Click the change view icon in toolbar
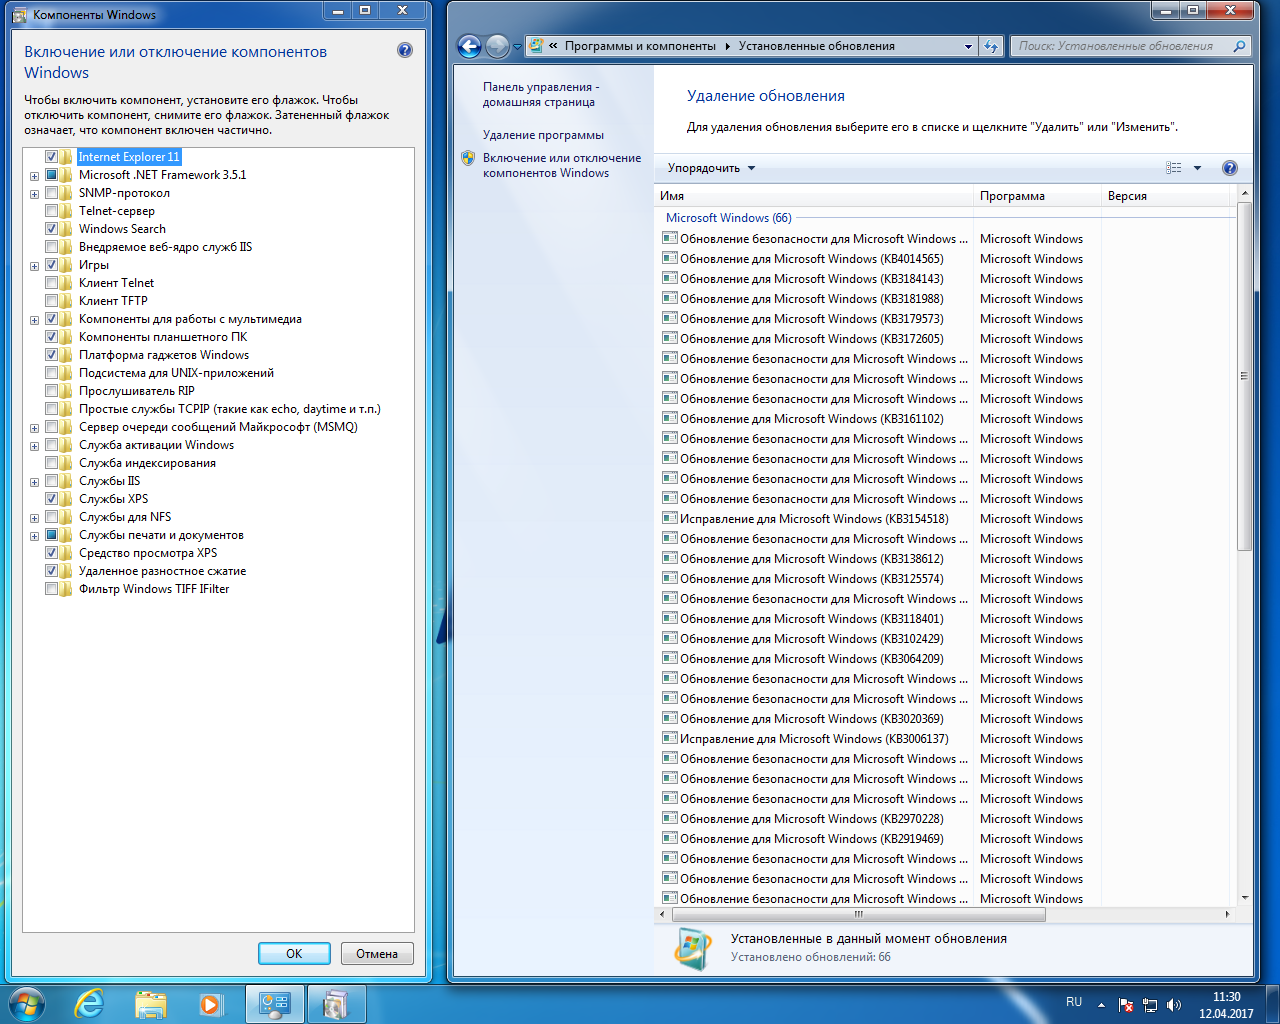This screenshot has height=1024, width=1280. click(1174, 168)
